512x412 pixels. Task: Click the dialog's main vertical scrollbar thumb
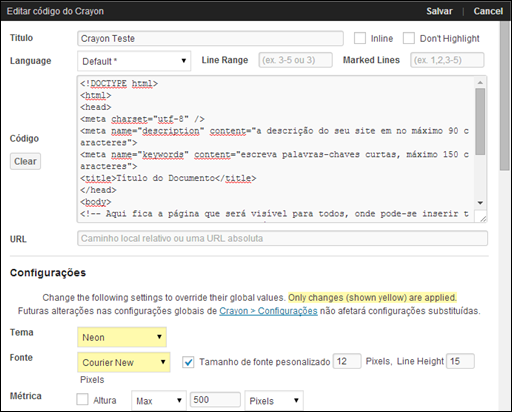(505, 96)
